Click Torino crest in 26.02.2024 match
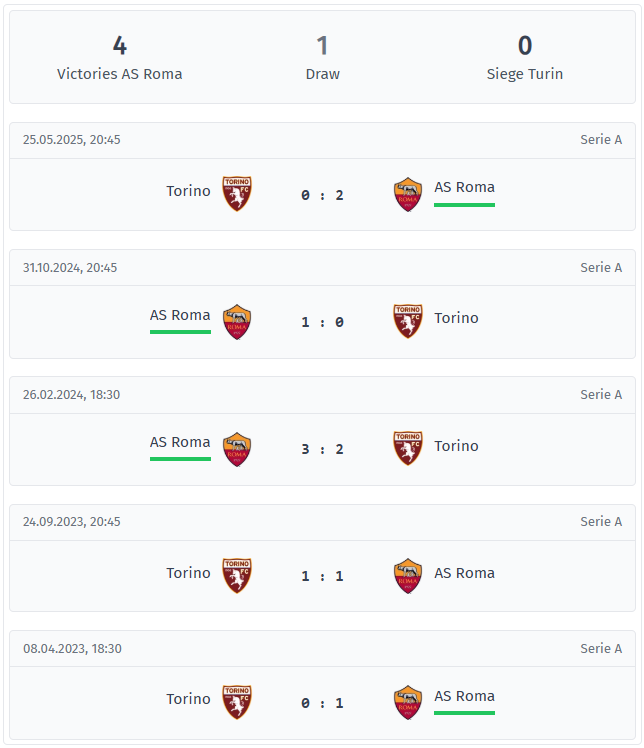644x748 pixels. [x=408, y=448]
